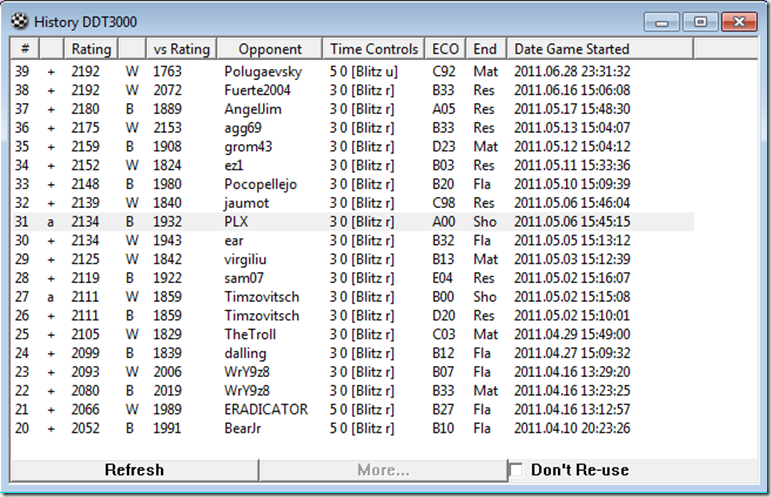Maximize the History DDT3000 window

pyautogui.click(x=700, y=22)
